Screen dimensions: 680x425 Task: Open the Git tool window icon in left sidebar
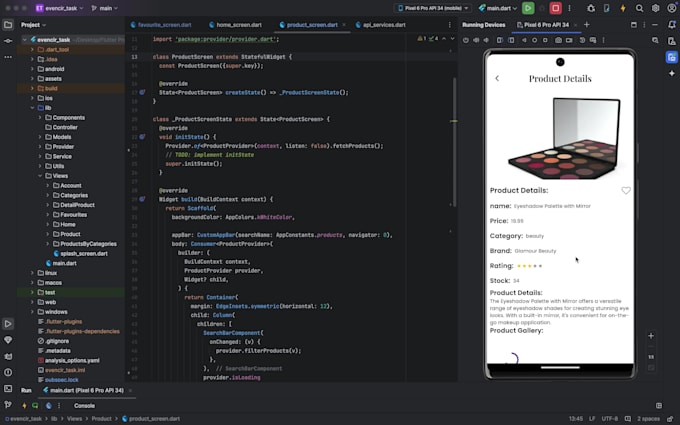coord(8,405)
